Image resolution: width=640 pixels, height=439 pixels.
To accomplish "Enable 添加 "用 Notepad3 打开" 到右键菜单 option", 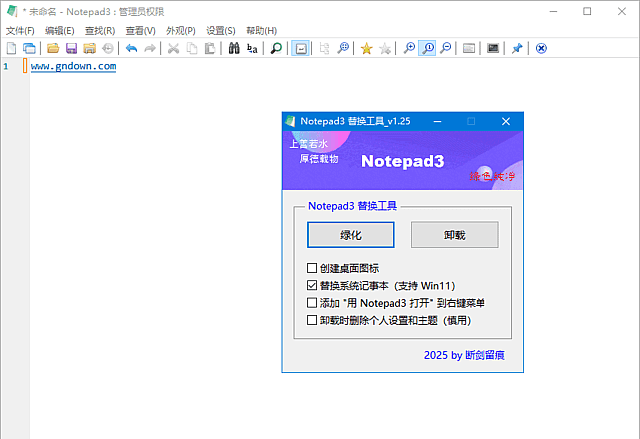I will (312, 303).
